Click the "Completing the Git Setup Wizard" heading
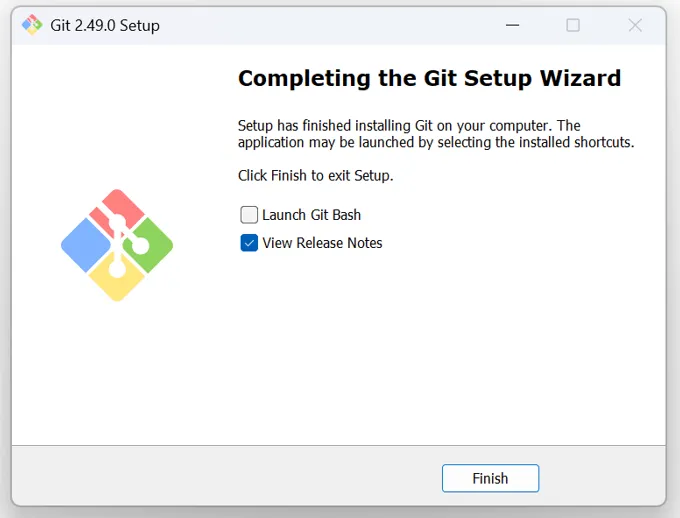 tap(429, 78)
